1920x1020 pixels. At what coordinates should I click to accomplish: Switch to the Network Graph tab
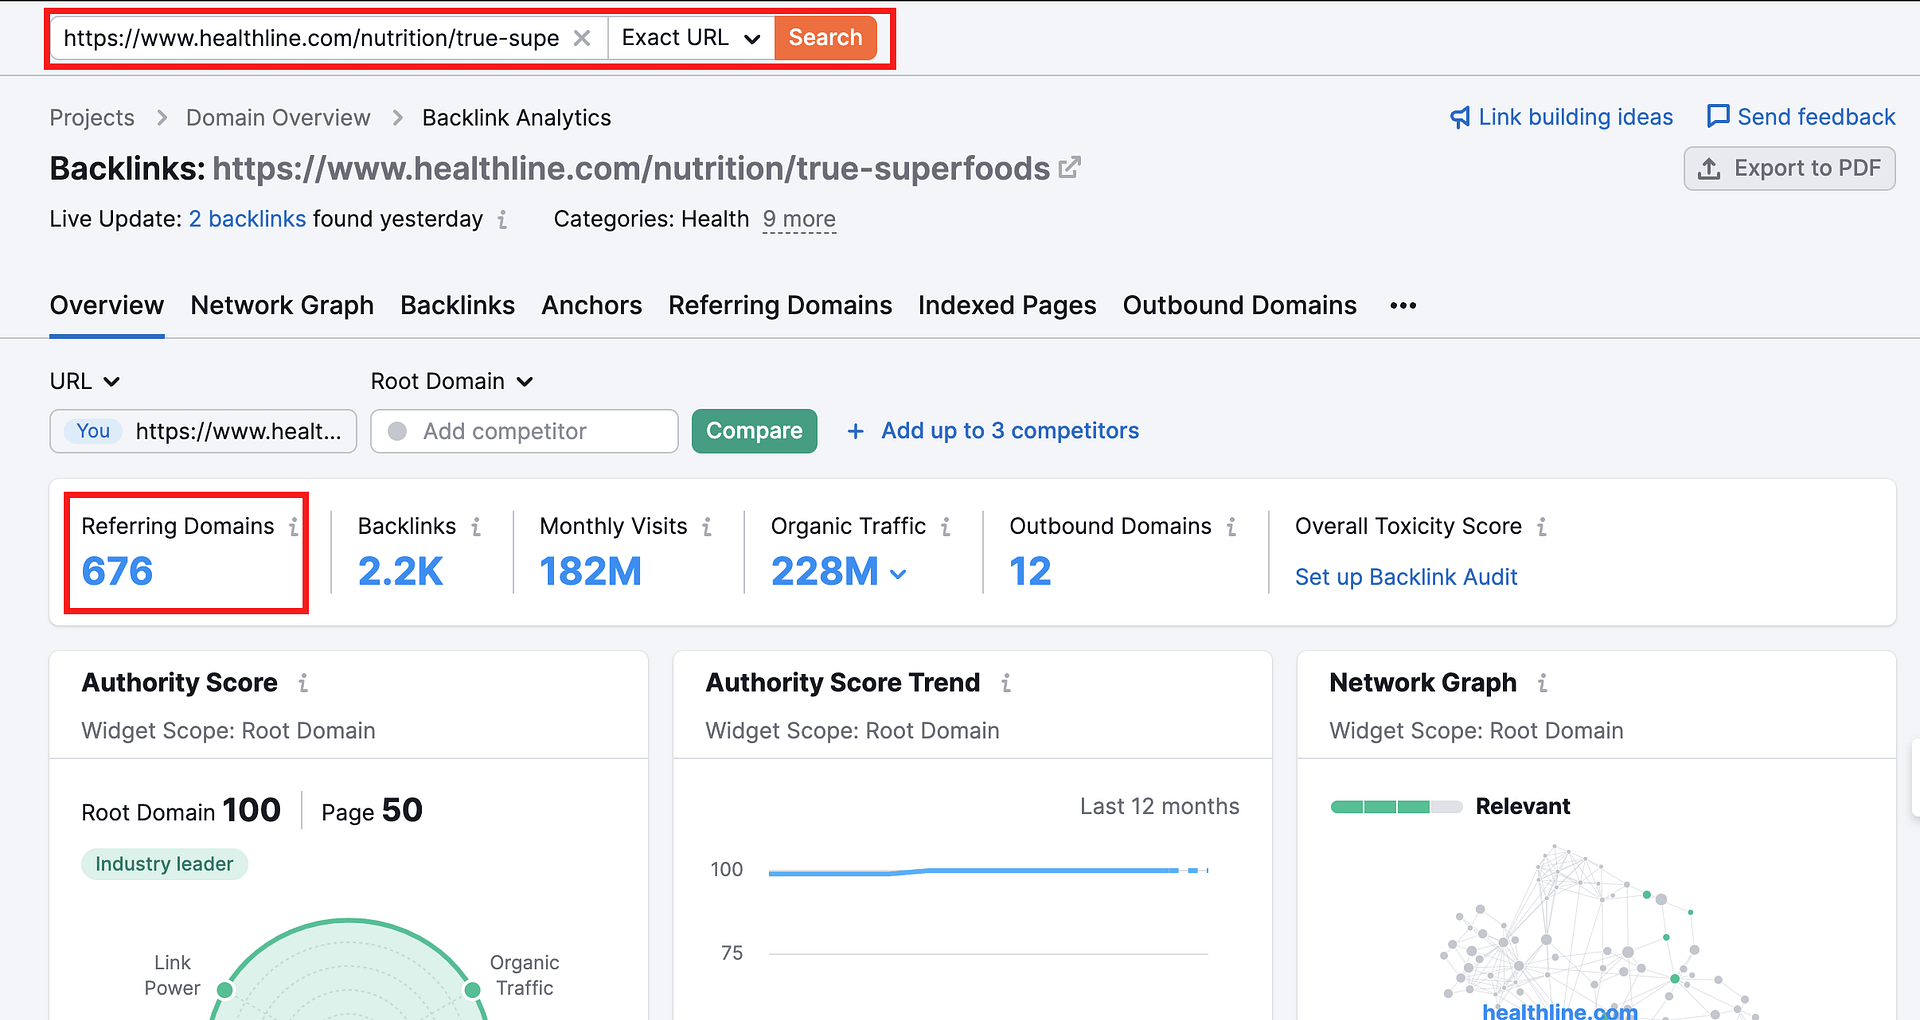[282, 306]
